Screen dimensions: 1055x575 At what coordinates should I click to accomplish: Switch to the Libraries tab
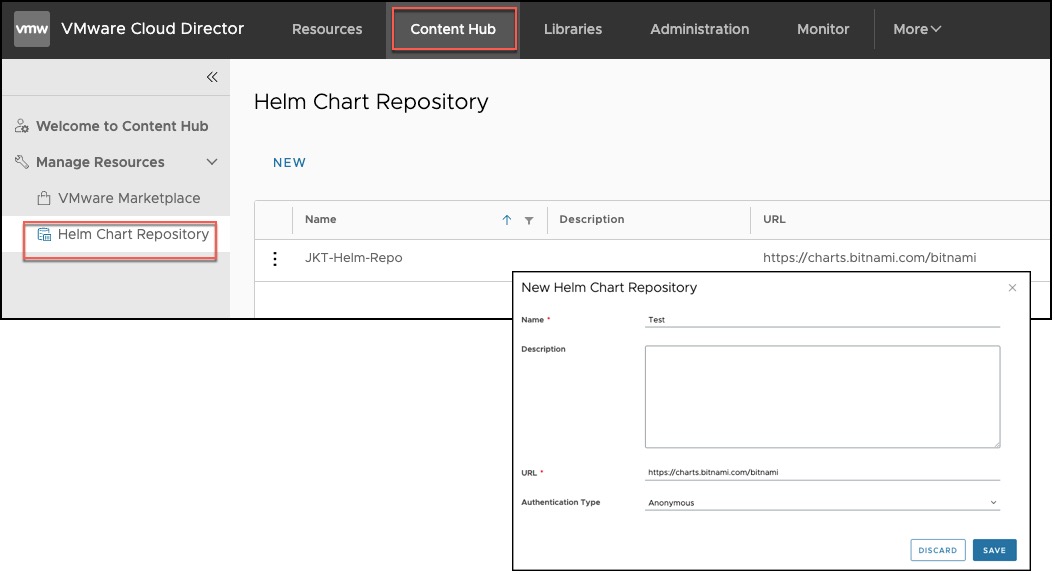click(573, 29)
